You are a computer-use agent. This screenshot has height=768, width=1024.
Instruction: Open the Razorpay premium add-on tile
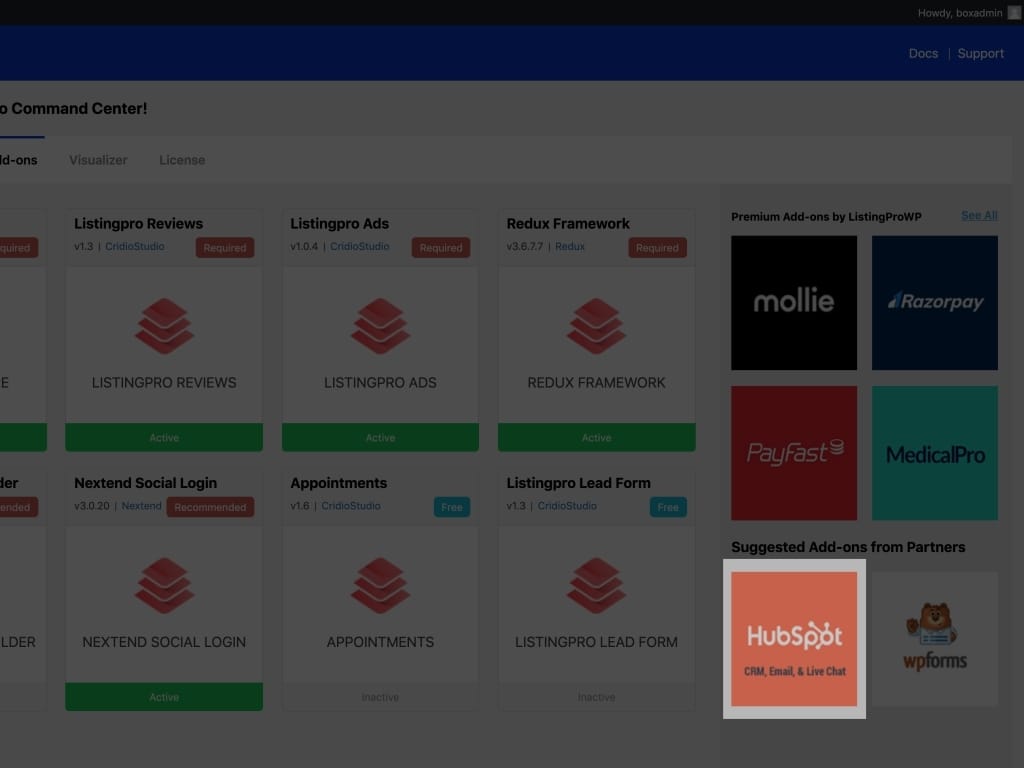[x=935, y=302]
